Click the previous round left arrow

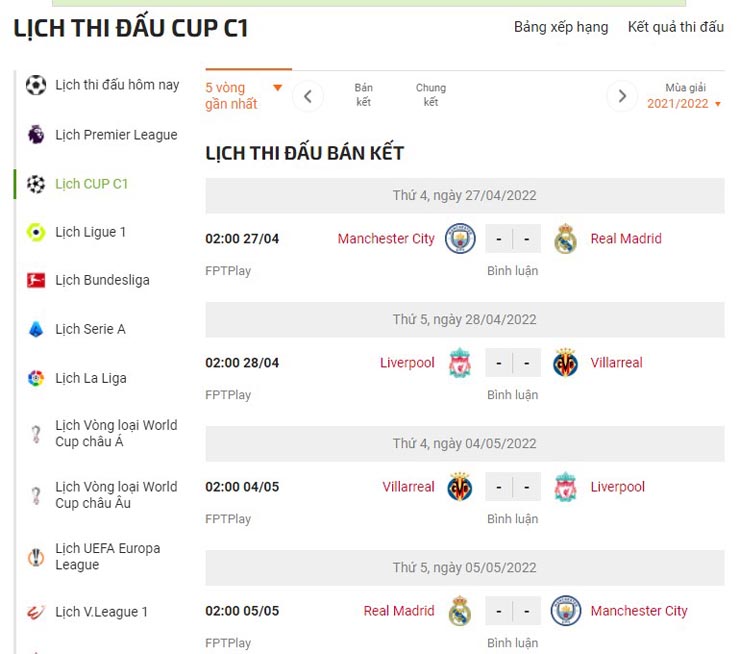coord(308,96)
